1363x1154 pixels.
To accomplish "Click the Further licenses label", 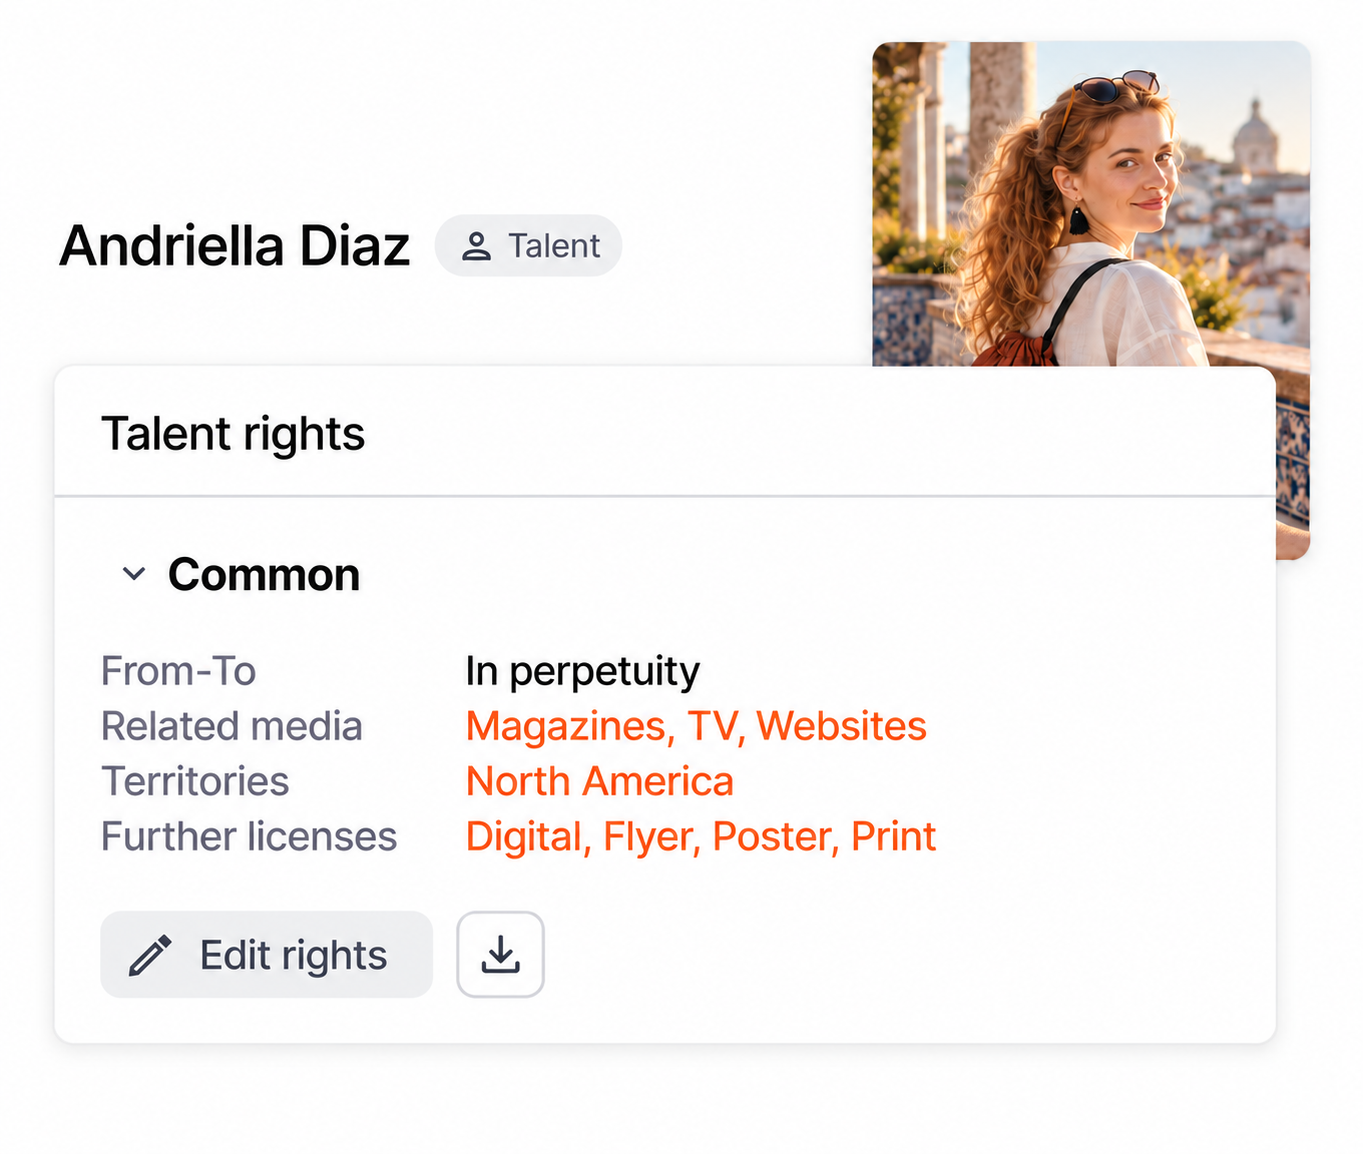I will point(249,836).
